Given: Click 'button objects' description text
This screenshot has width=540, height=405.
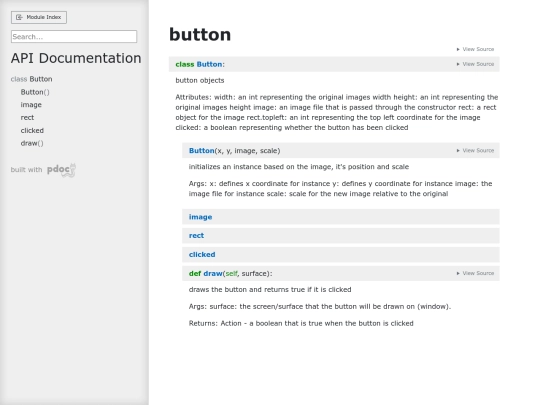Looking at the screenshot, I should (x=200, y=80).
